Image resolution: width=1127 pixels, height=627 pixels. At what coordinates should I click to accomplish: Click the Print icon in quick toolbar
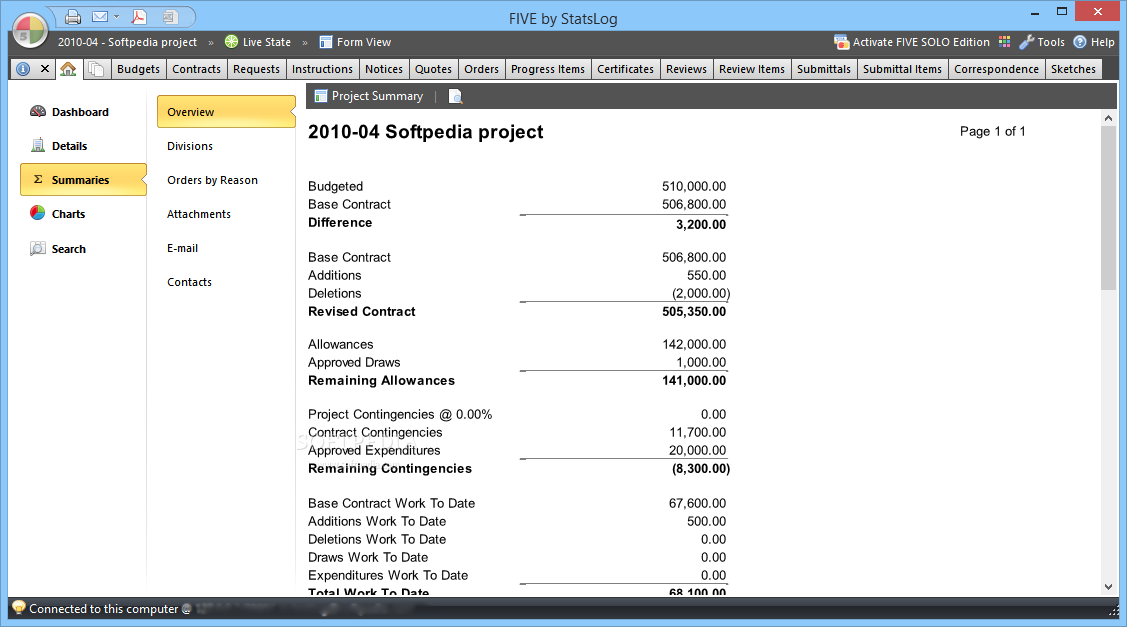coord(73,17)
